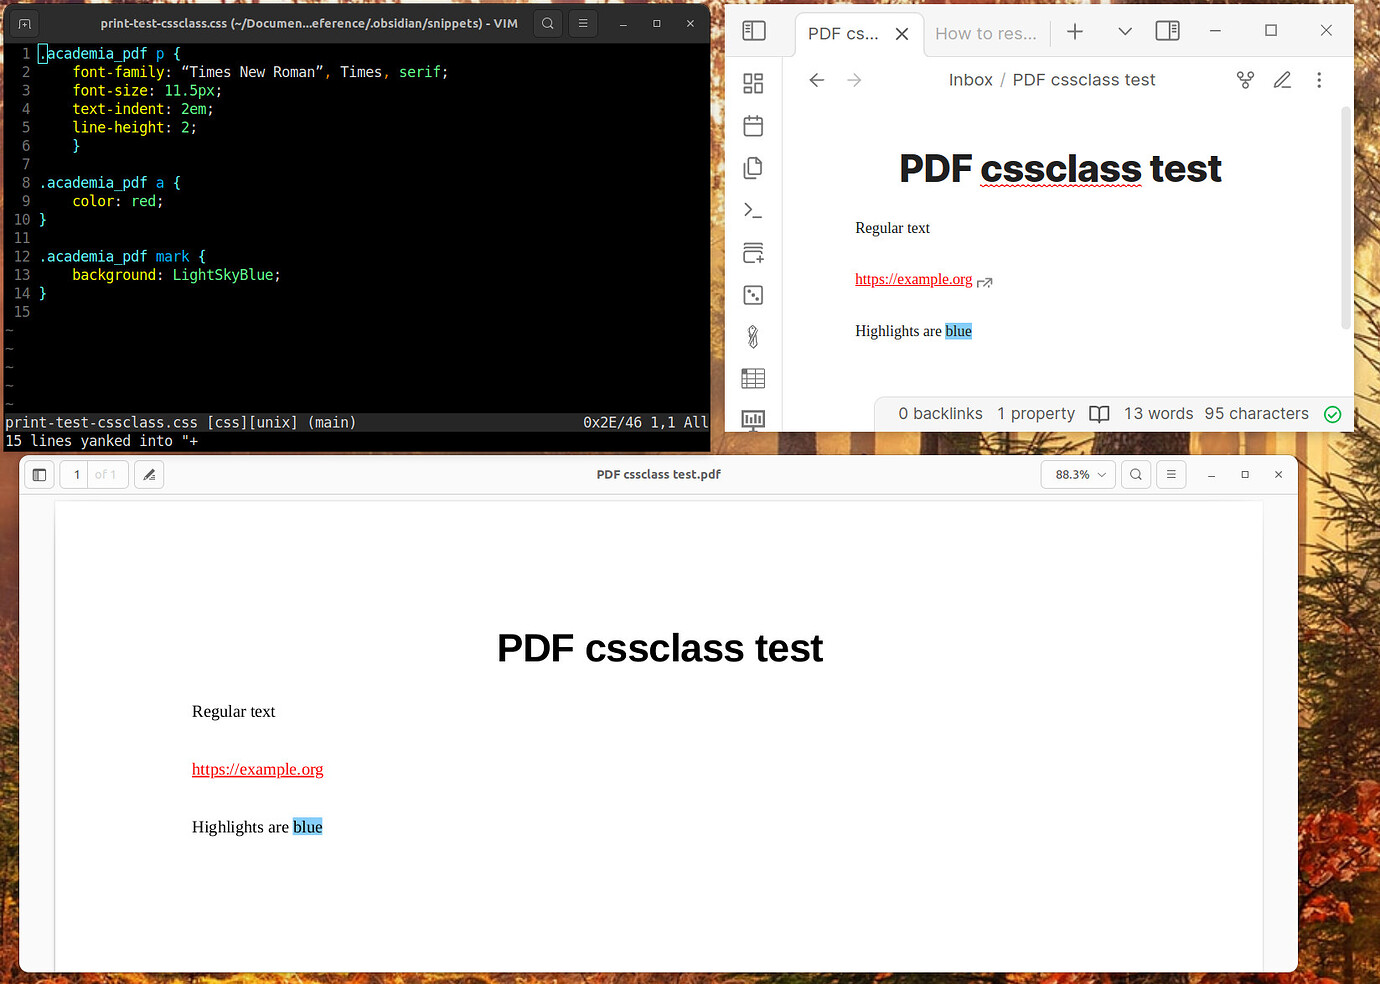Open the tab switcher chevron in Obsidian
Image resolution: width=1380 pixels, height=984 pixels.
coord(1124,31)
